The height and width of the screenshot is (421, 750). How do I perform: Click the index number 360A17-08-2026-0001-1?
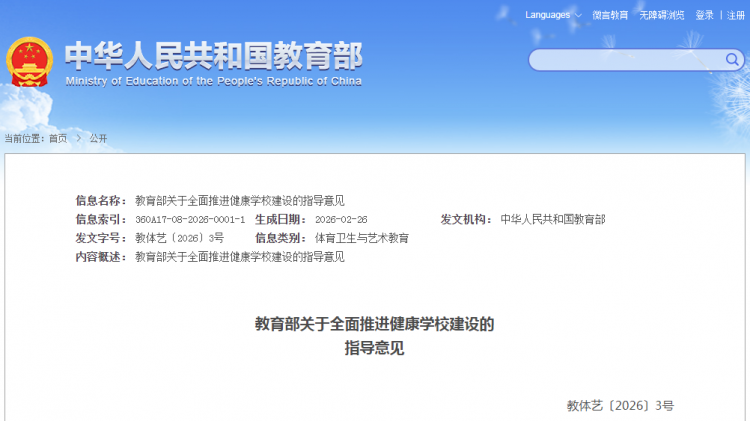pos(189,219)
